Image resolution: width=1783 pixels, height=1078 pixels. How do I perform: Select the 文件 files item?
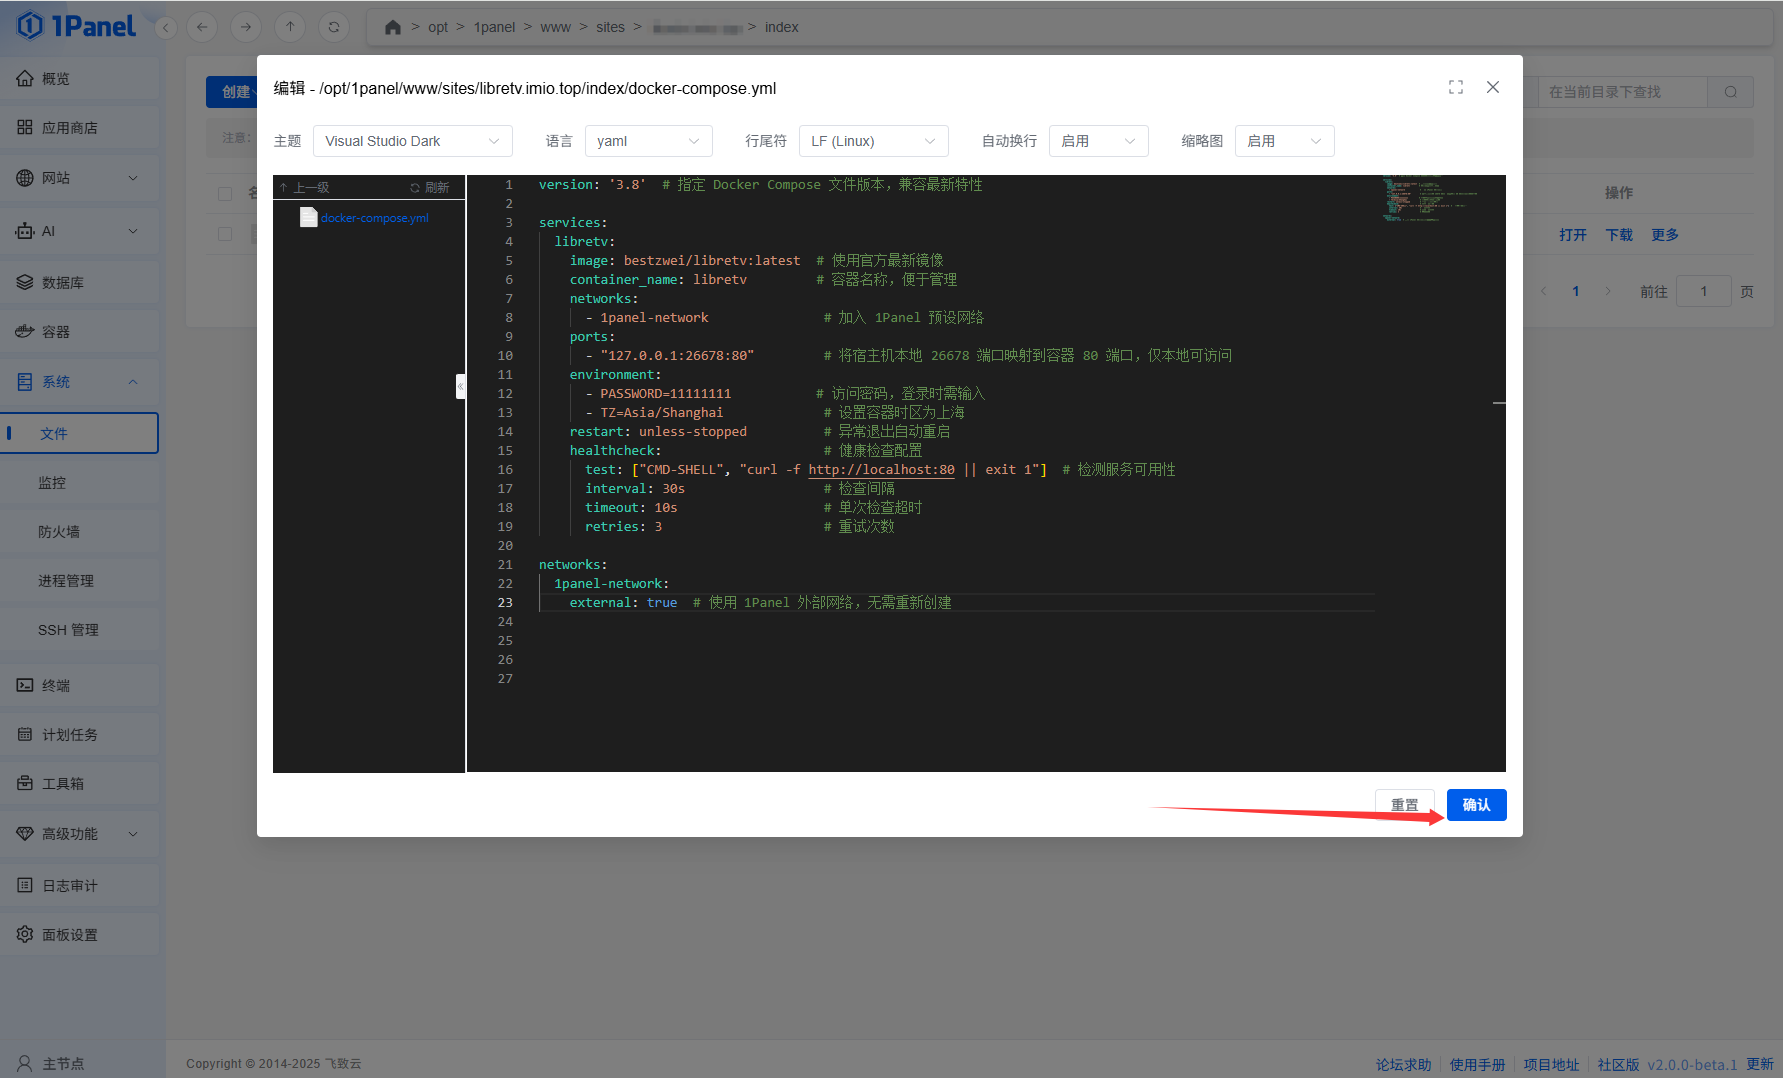pyautogui.click(x=80, y=433)
